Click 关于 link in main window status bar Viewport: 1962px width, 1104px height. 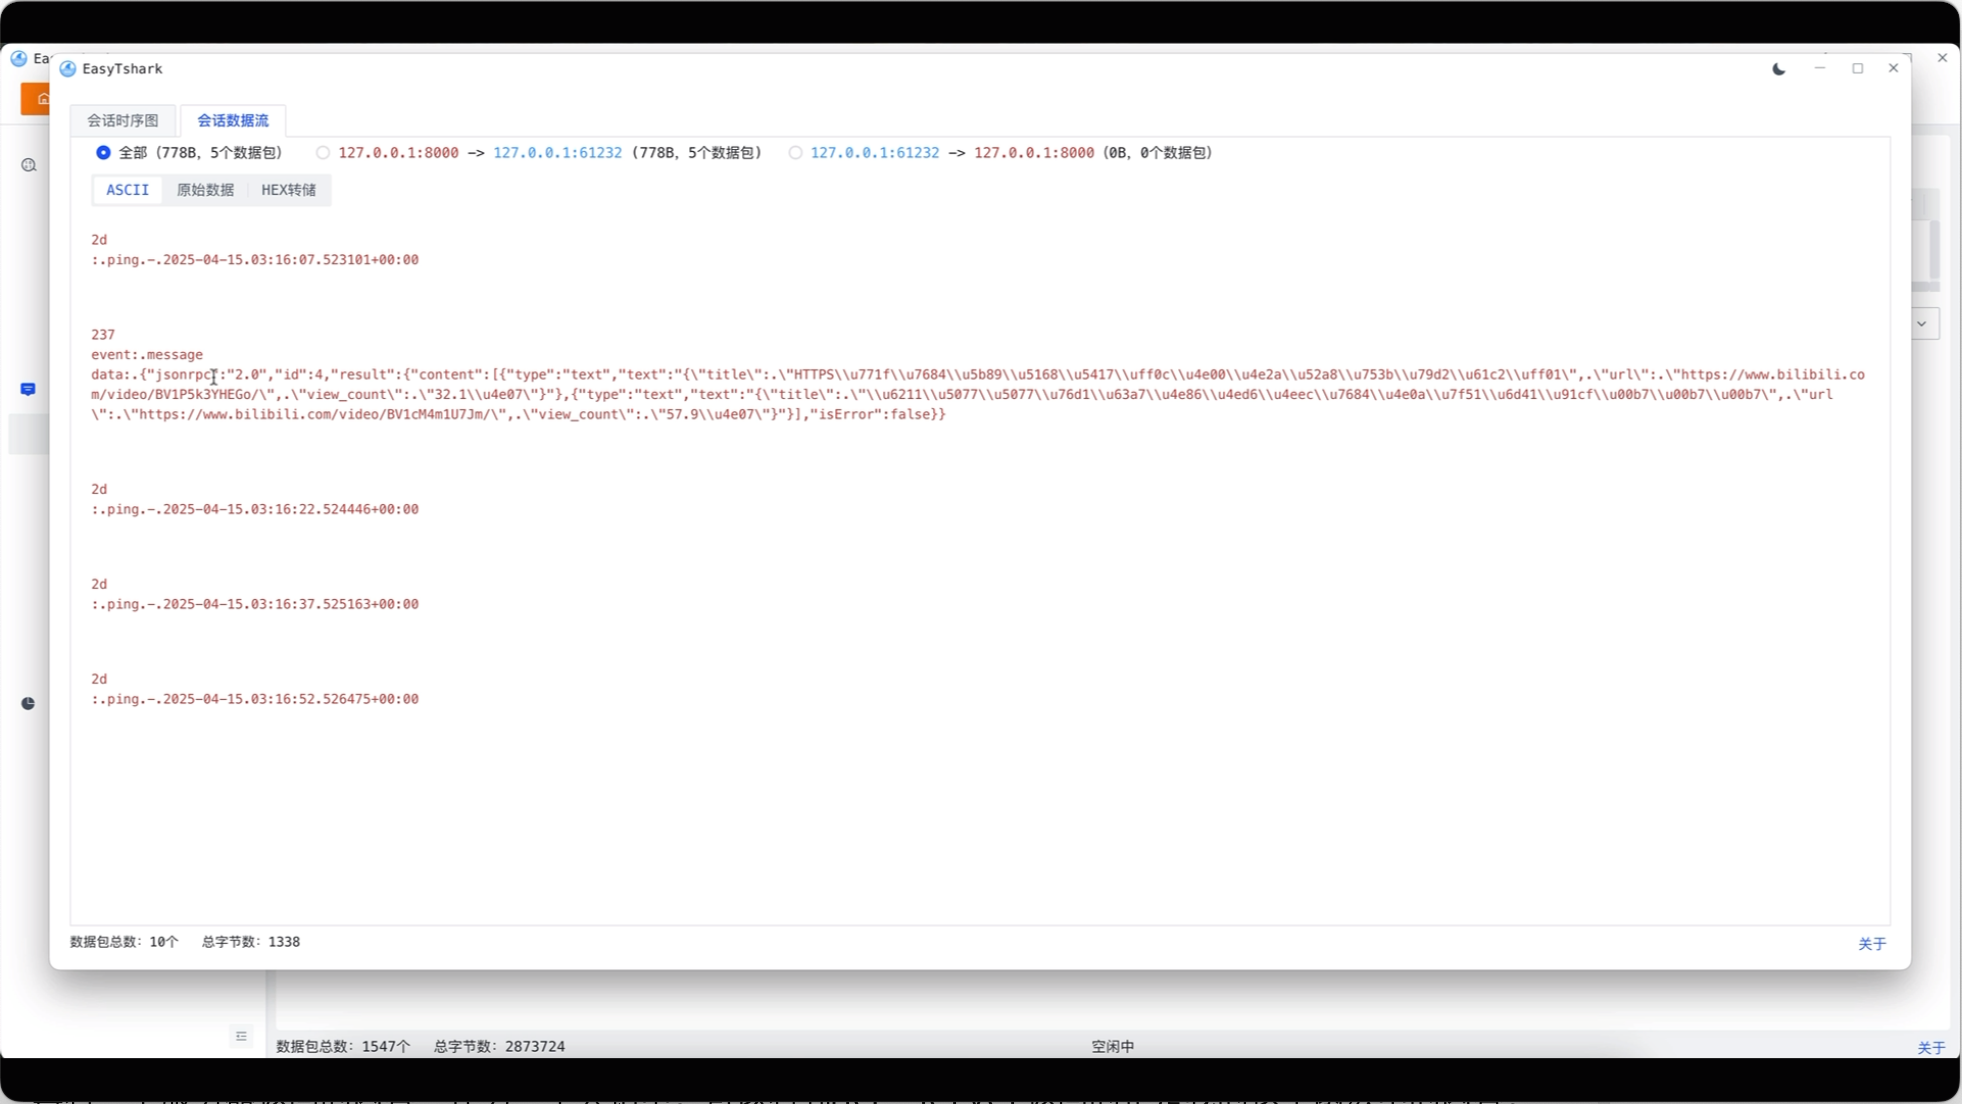[x=1930, y=1047]
